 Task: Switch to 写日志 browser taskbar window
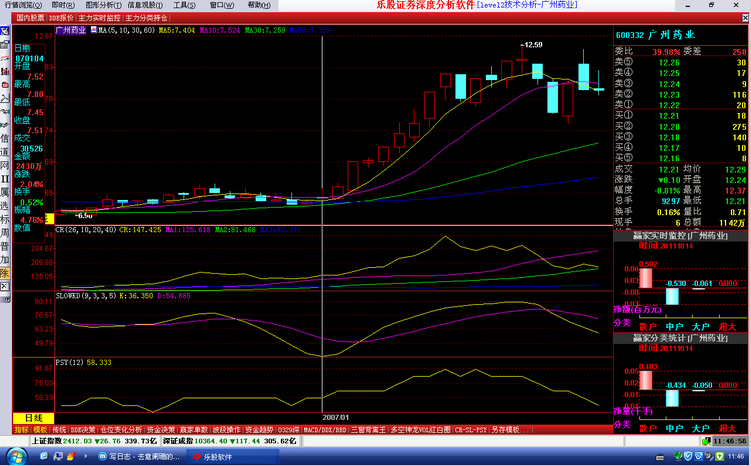[139, 457]
